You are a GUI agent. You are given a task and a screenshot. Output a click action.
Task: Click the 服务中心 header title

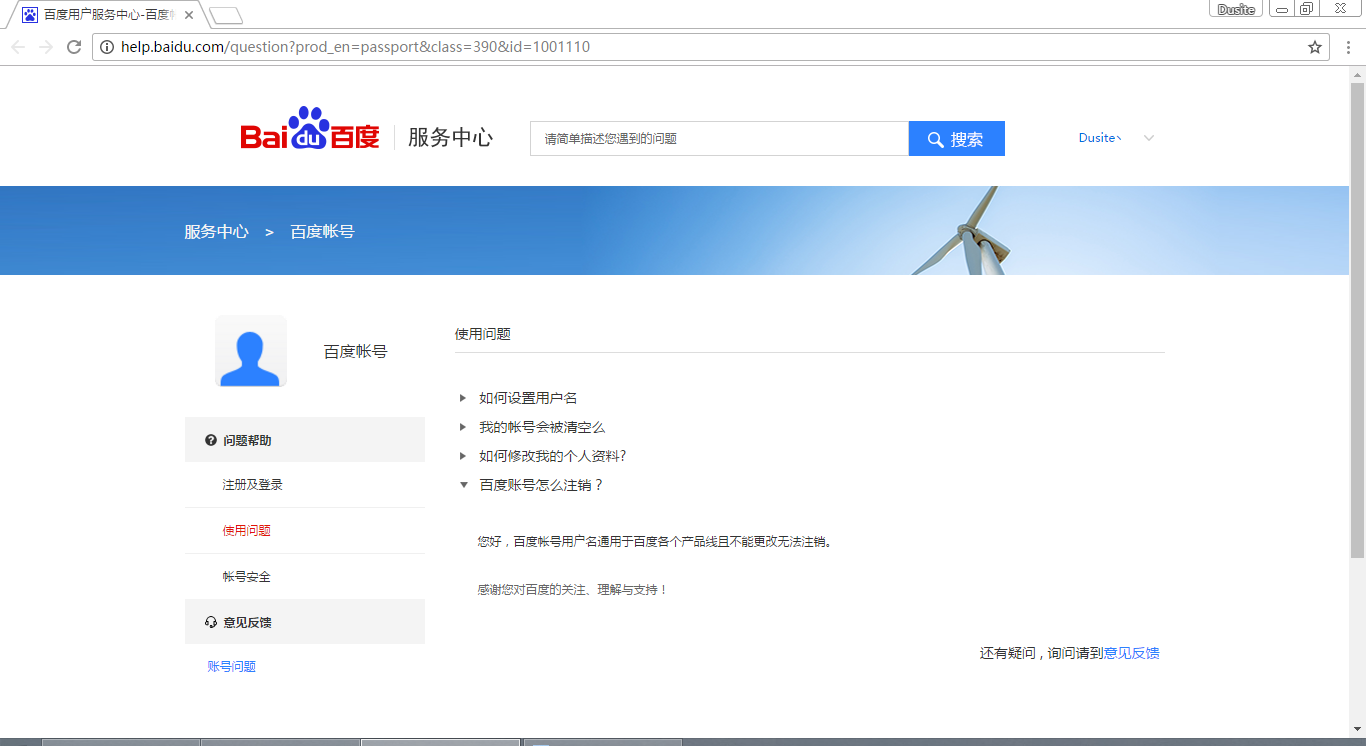point(450,138)
